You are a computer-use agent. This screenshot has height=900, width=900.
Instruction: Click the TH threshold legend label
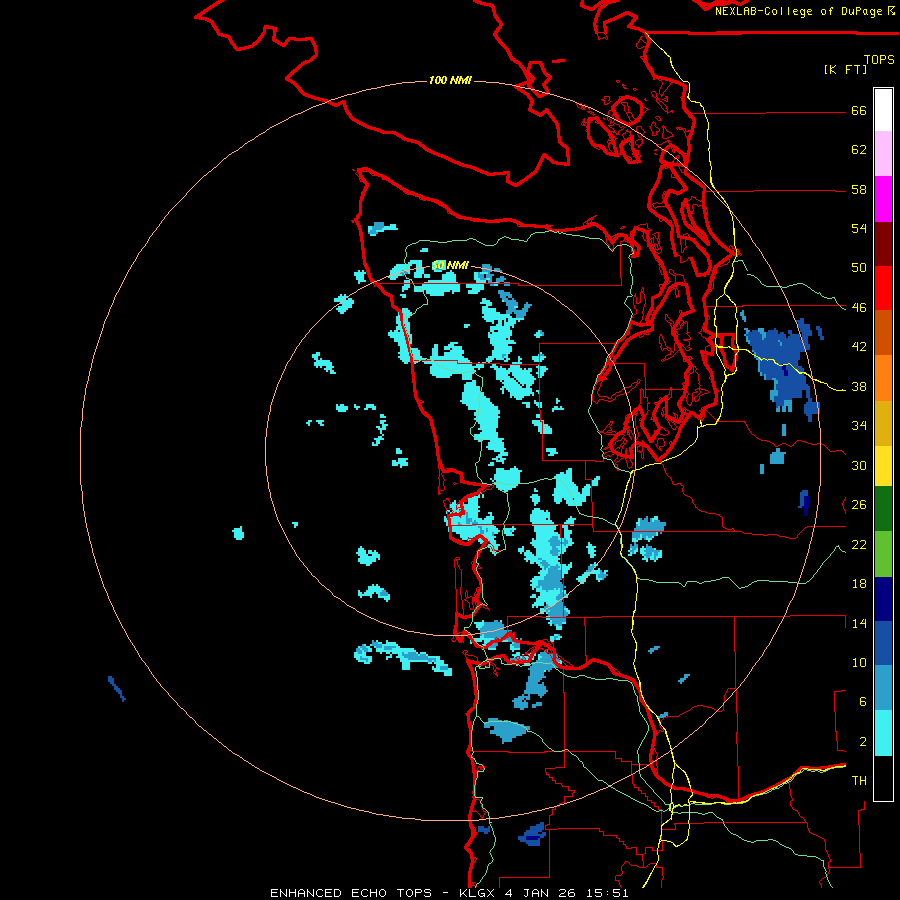tap(859, 781)
